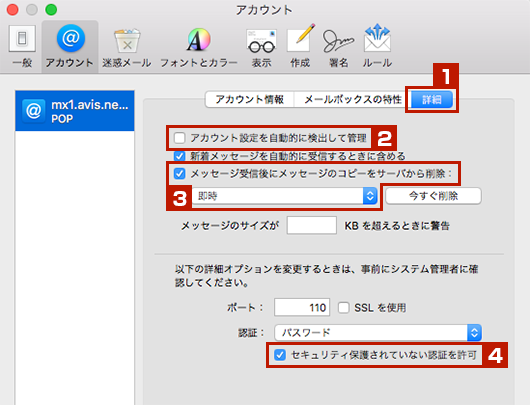
Task: Click the 今すぐ削除 button
Action: coord(433,196)
